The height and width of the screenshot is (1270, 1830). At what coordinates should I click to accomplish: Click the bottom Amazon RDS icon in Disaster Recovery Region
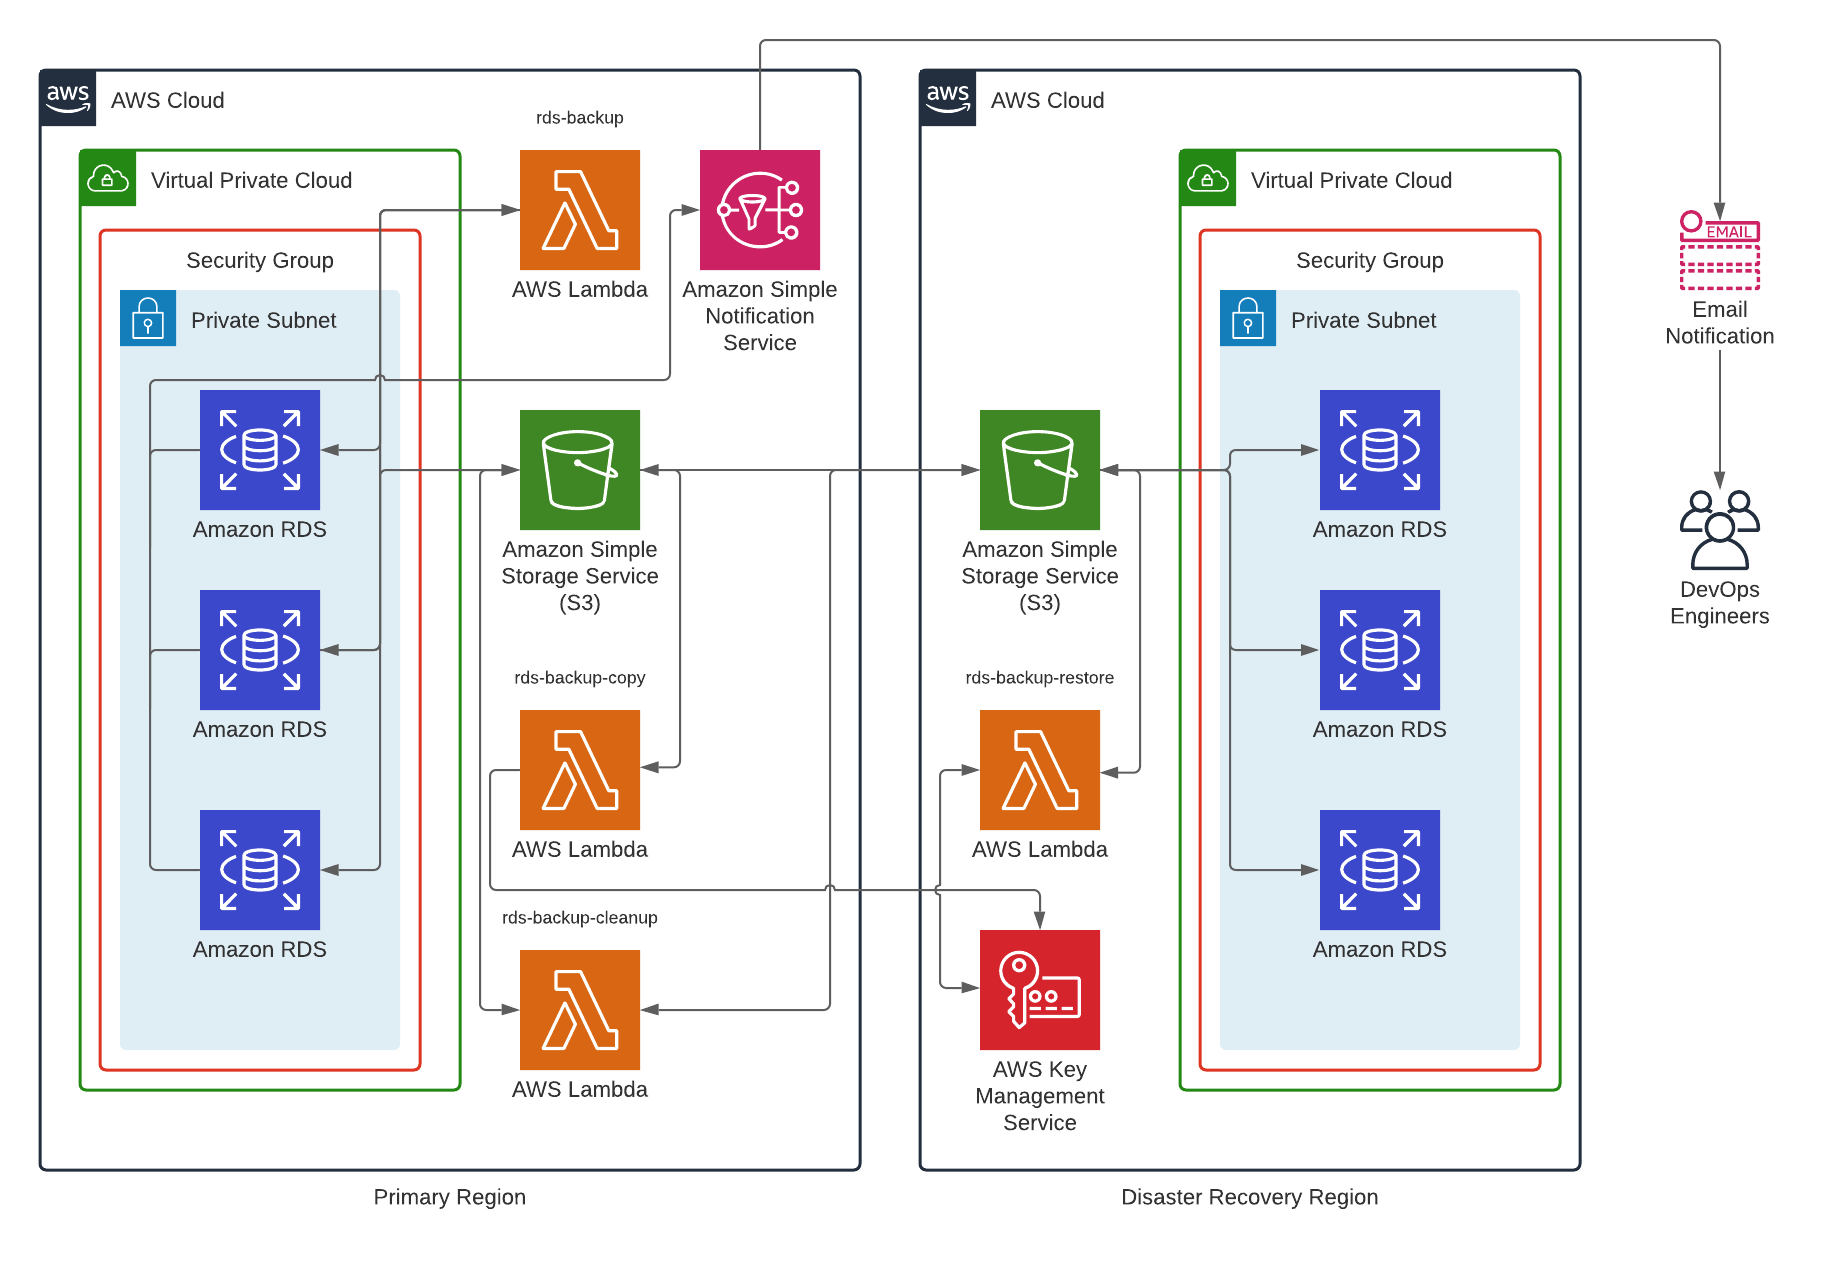[1380, 870]
